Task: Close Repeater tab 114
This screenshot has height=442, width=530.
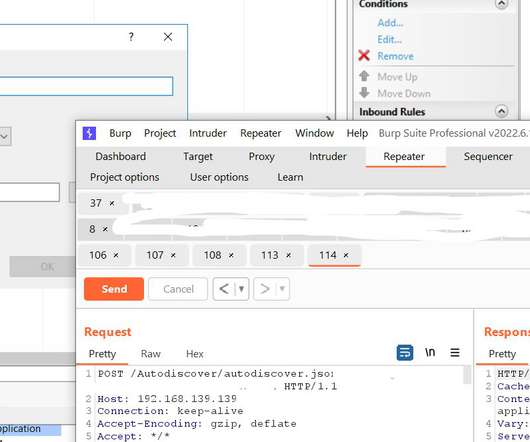Action: click(346, 255)
